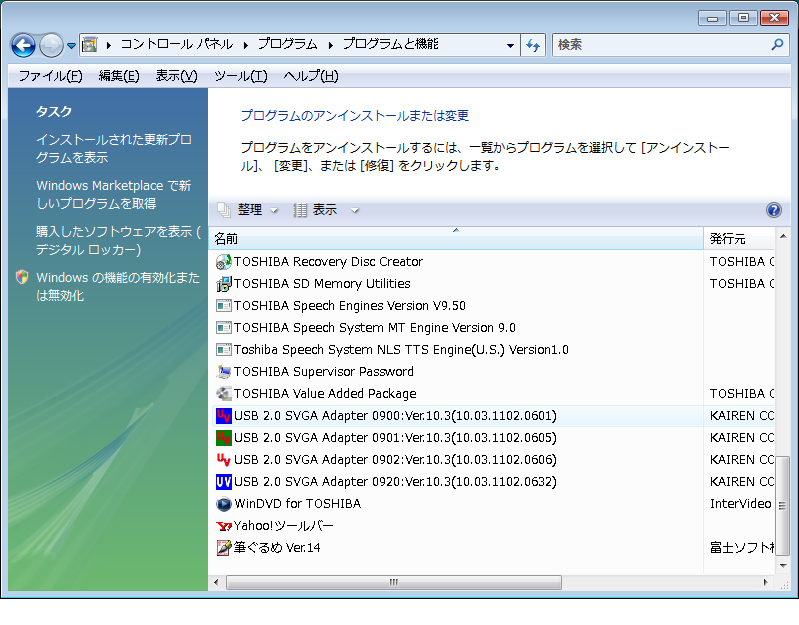
Task: Select USB 2.0 SVGA Adapter 0901 row text
Action: pyautogui.click(x=395, y=438)
